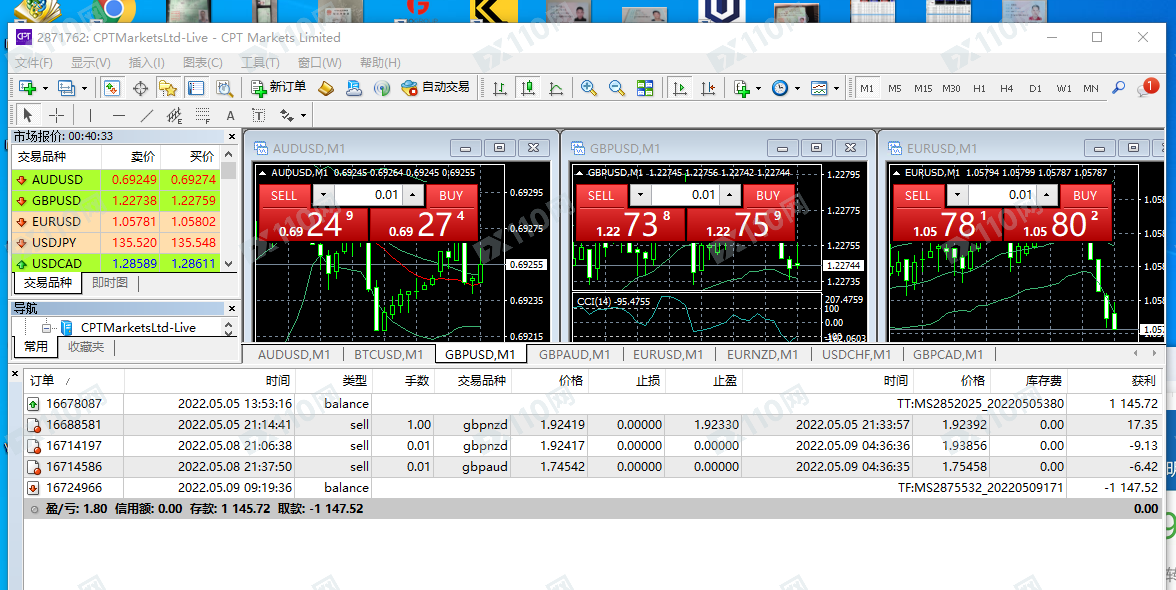Switch to the EURUSD,M1 chart tab
1176x590 pixels.
click(x=668, y=354)
